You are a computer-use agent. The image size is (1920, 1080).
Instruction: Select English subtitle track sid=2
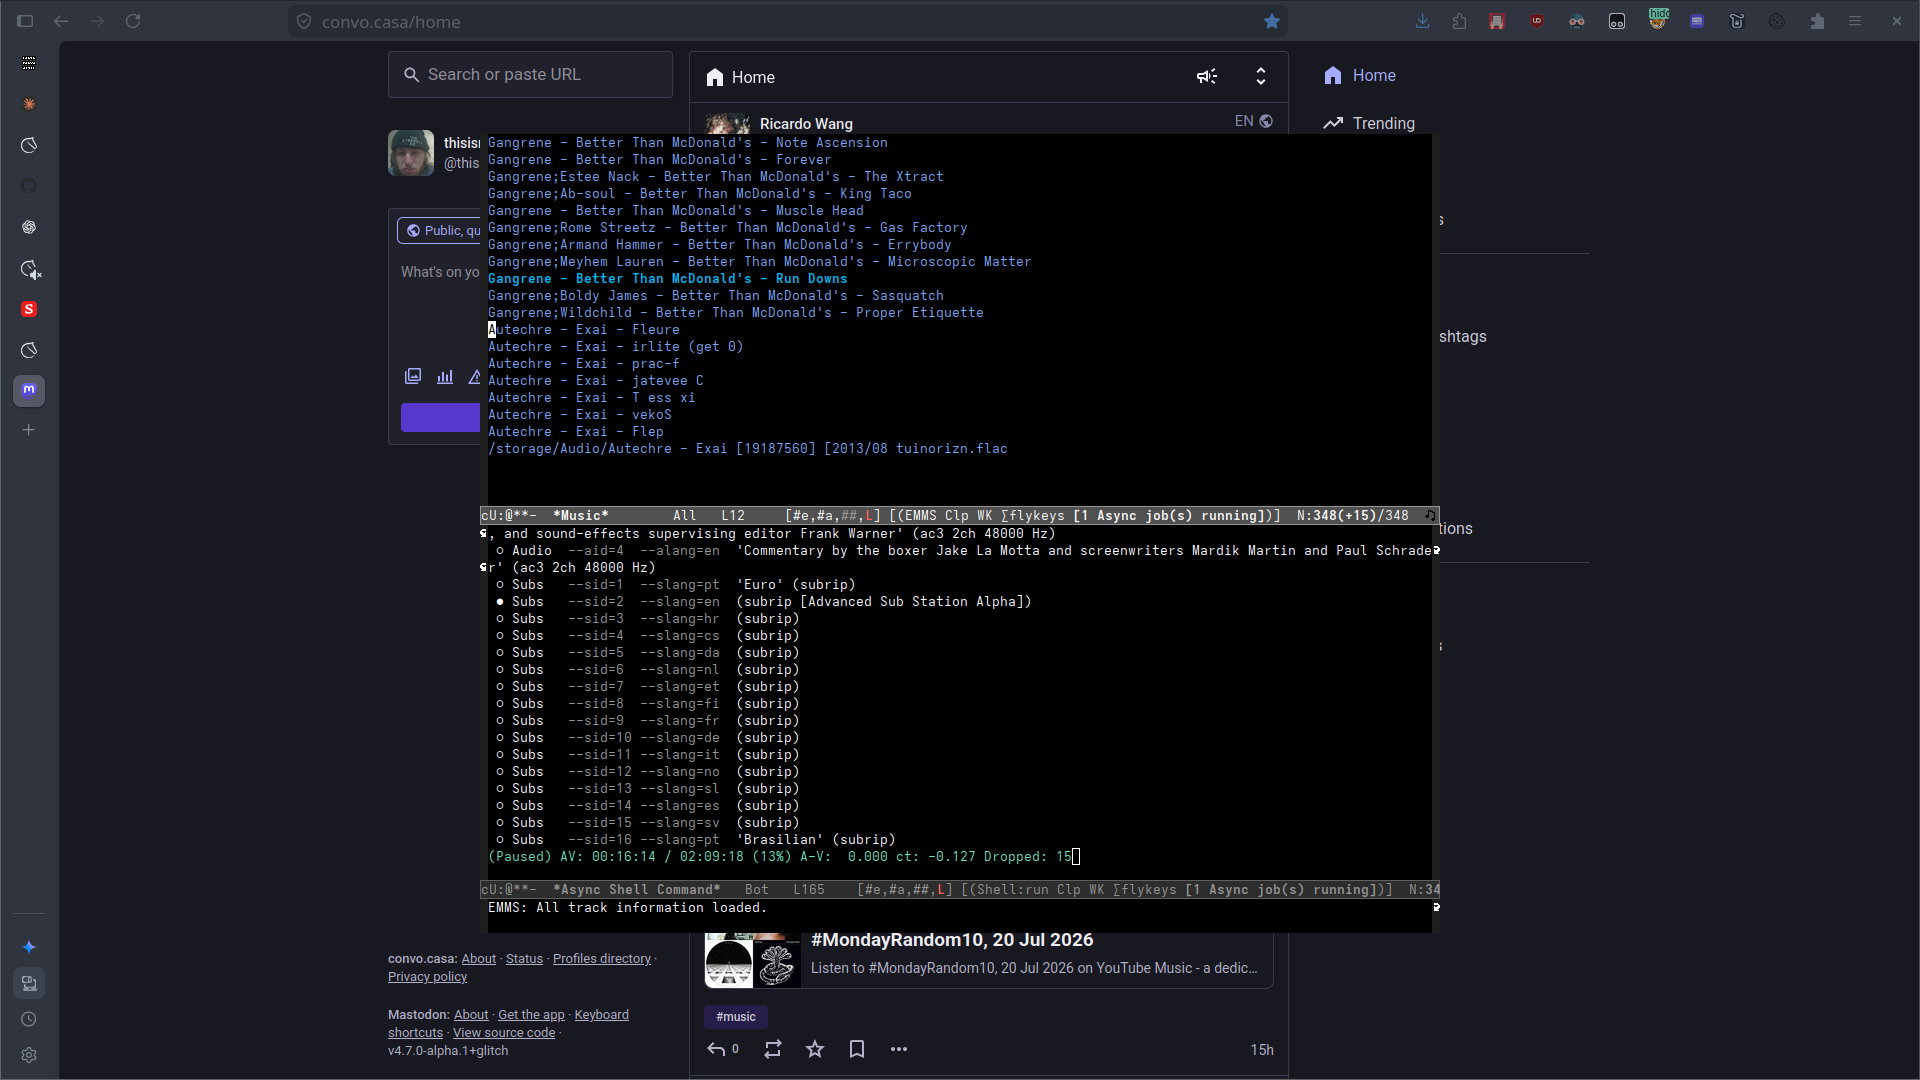[x=763, y=602]
